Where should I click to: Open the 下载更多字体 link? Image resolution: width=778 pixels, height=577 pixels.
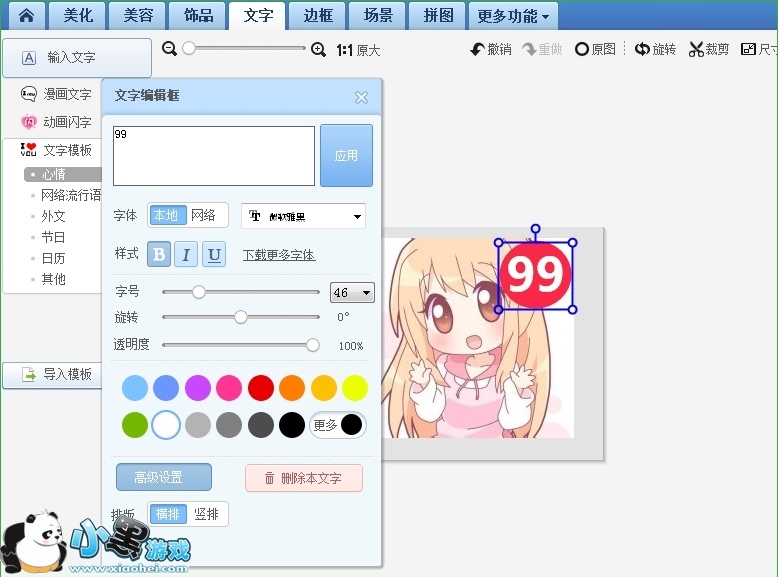279,256
